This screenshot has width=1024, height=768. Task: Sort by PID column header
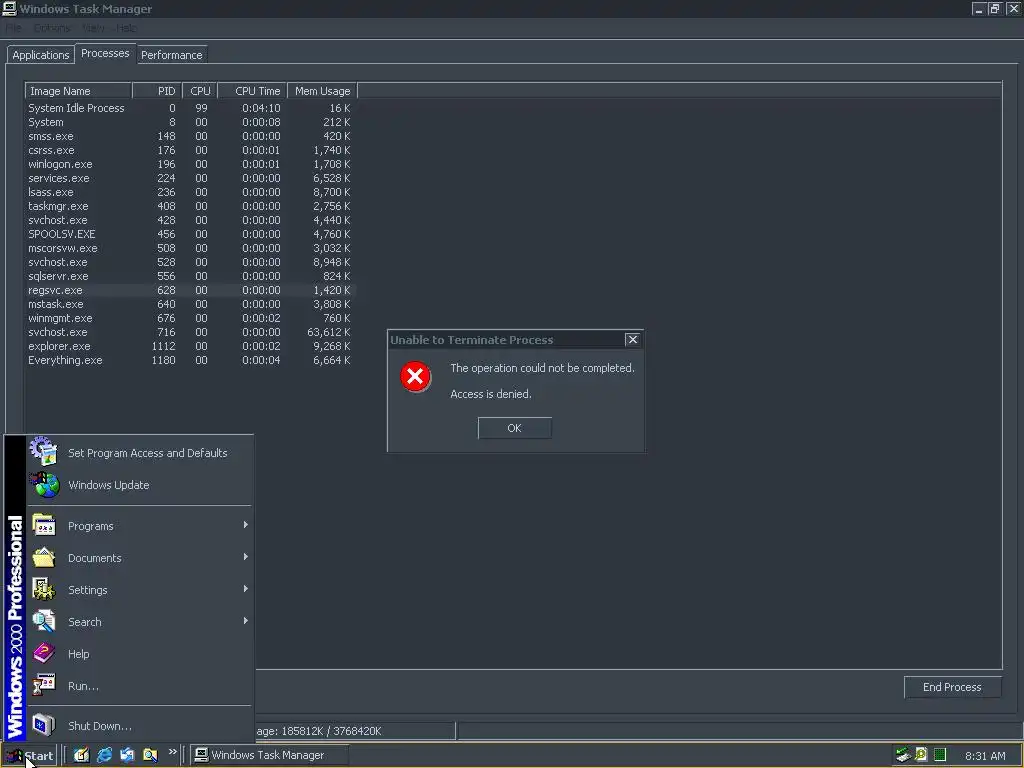pos(157,91)
